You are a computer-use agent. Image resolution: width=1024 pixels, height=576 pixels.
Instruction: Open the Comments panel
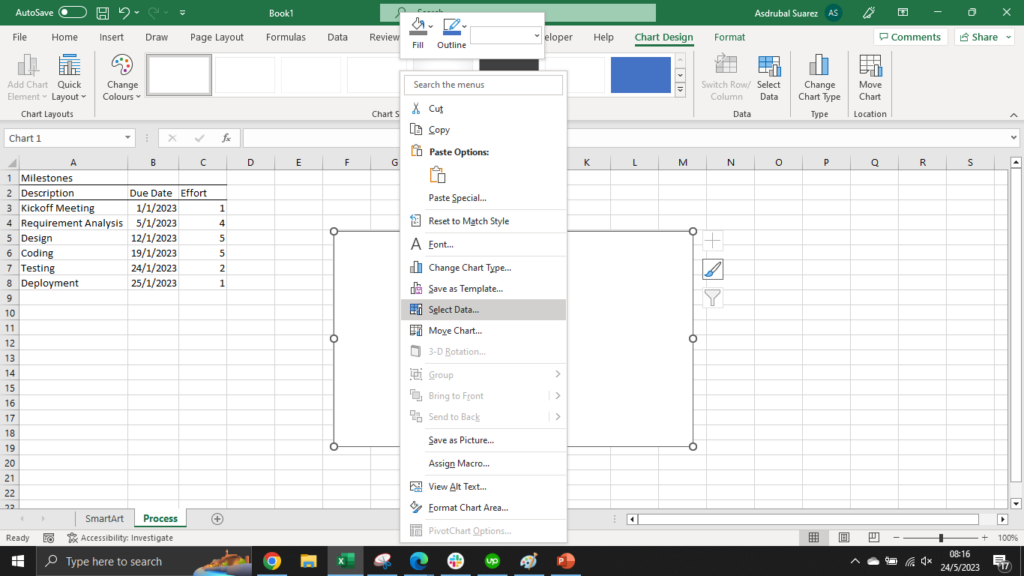click(908, 36)
